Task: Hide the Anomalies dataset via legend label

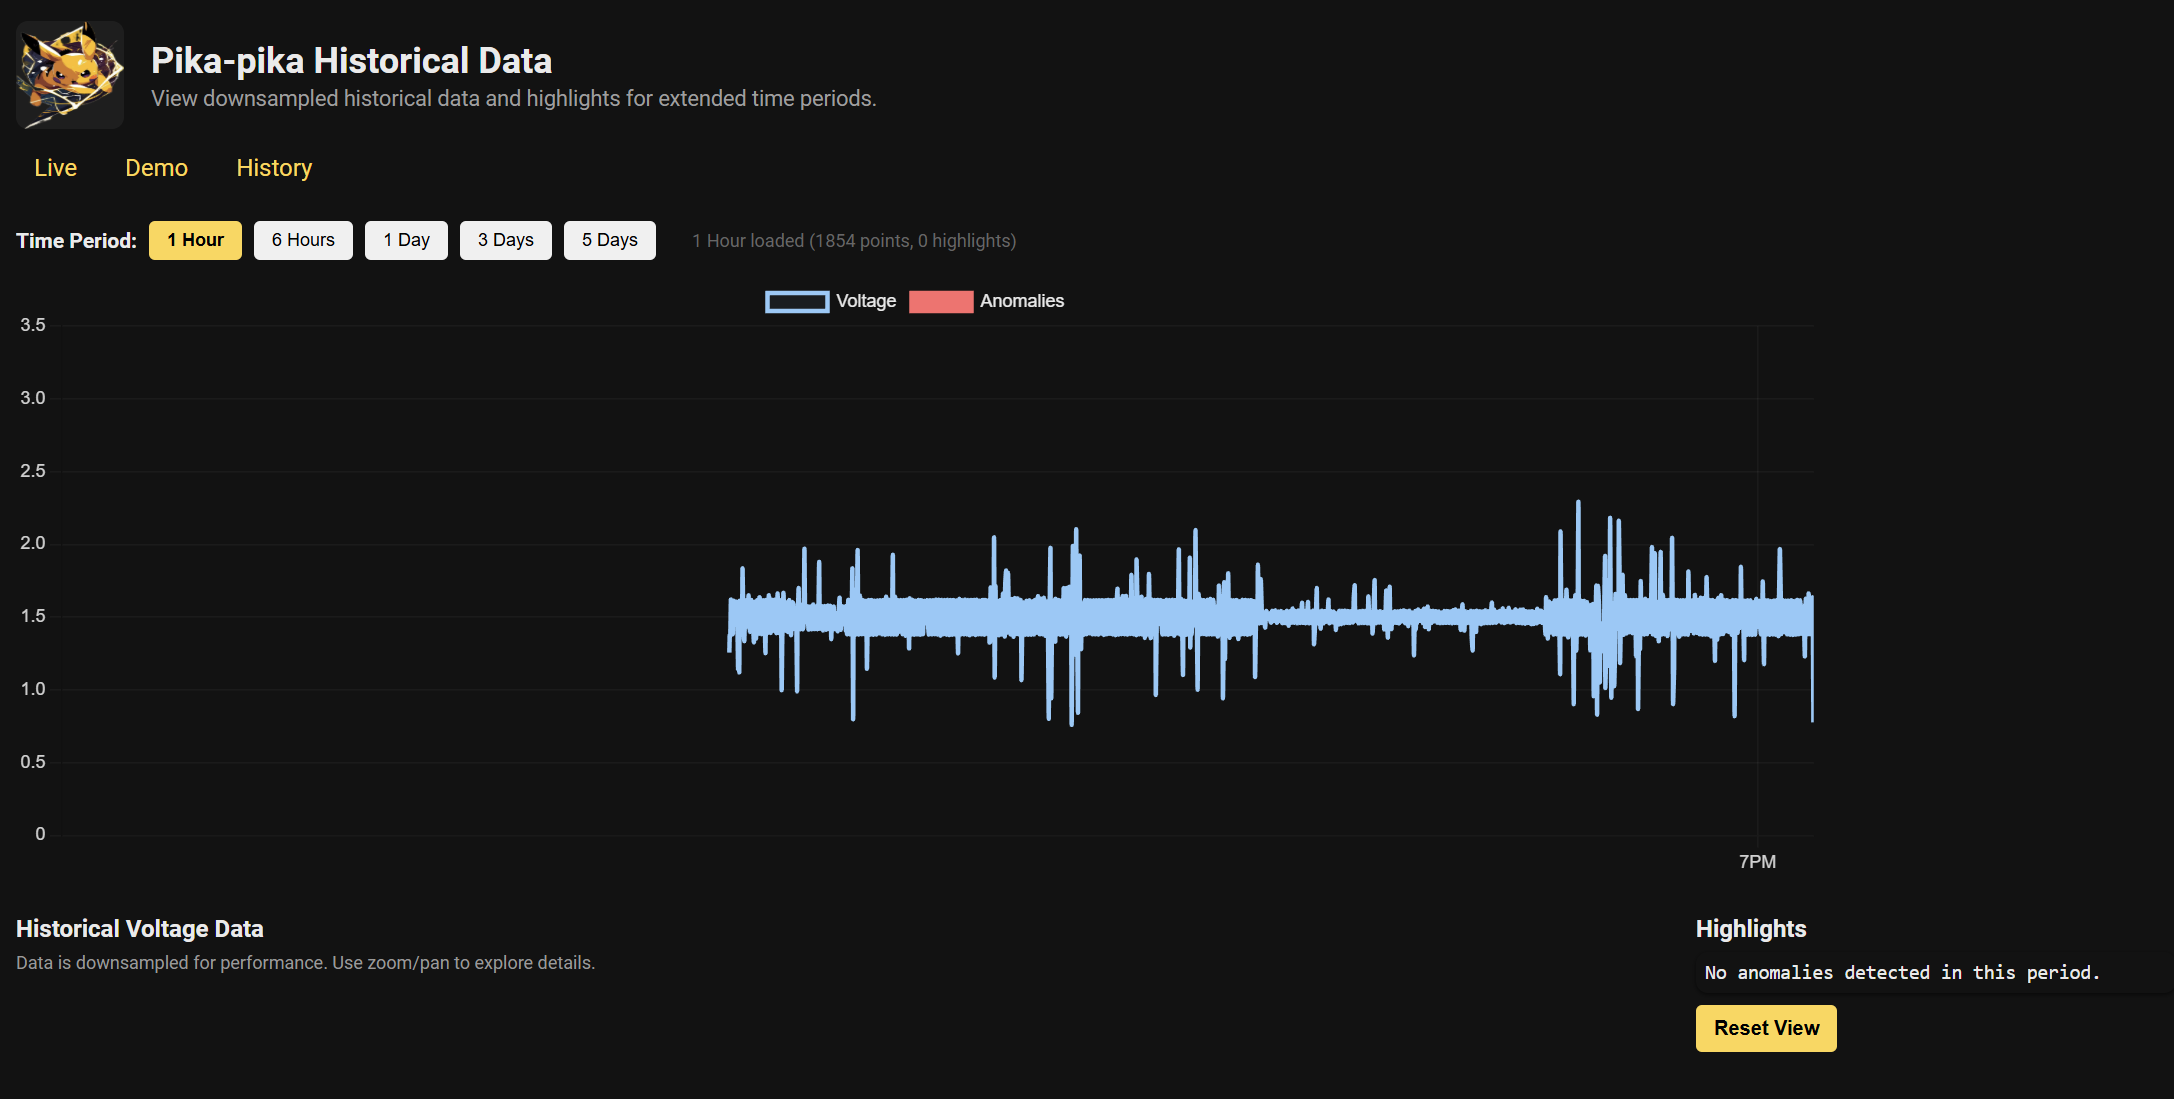Action: 1021,301
